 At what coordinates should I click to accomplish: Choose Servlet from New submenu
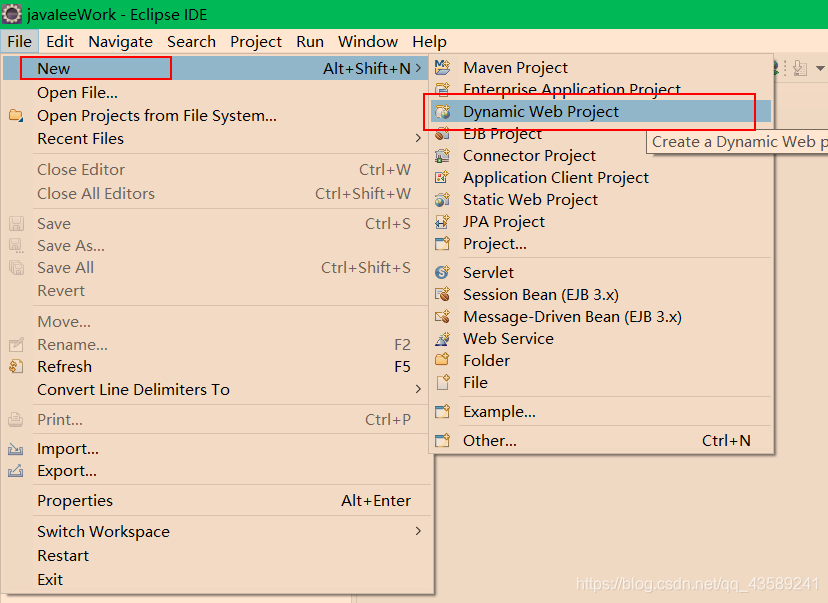tap(601, 272)
